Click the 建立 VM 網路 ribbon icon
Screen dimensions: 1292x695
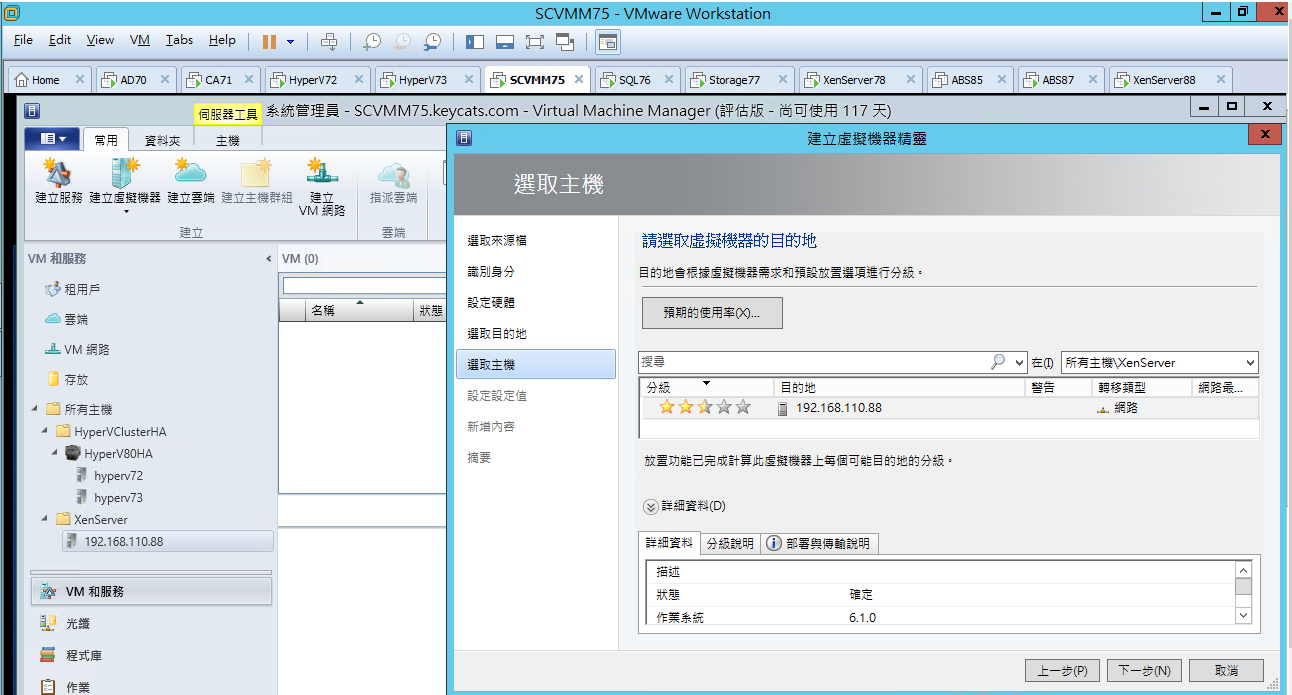[322, 186]
